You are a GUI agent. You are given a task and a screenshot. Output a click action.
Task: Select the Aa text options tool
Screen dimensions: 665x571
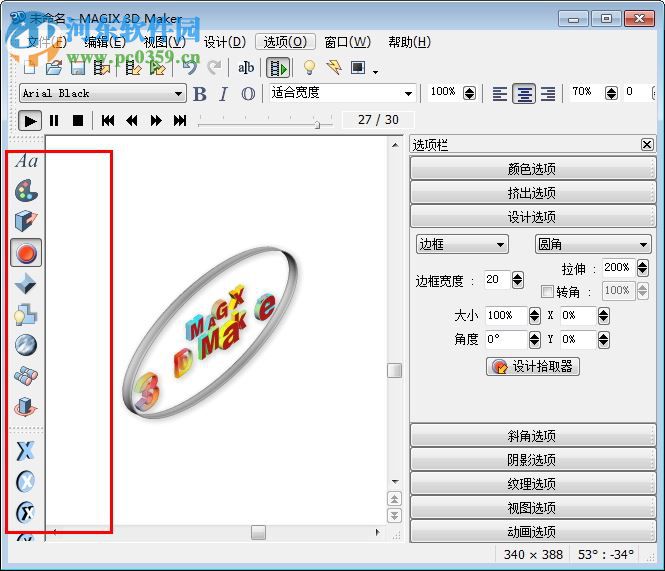click(26, 161)
